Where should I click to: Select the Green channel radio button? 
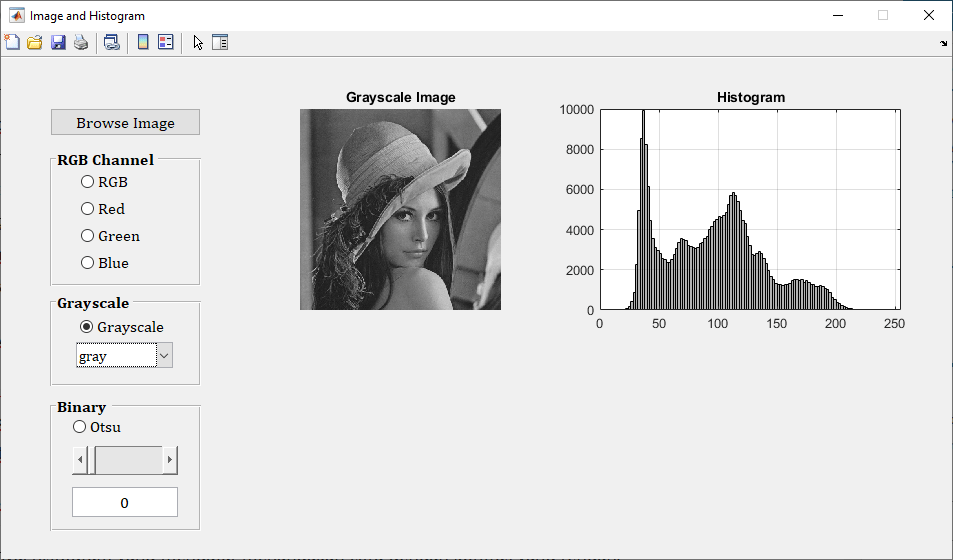click(88, 236)
